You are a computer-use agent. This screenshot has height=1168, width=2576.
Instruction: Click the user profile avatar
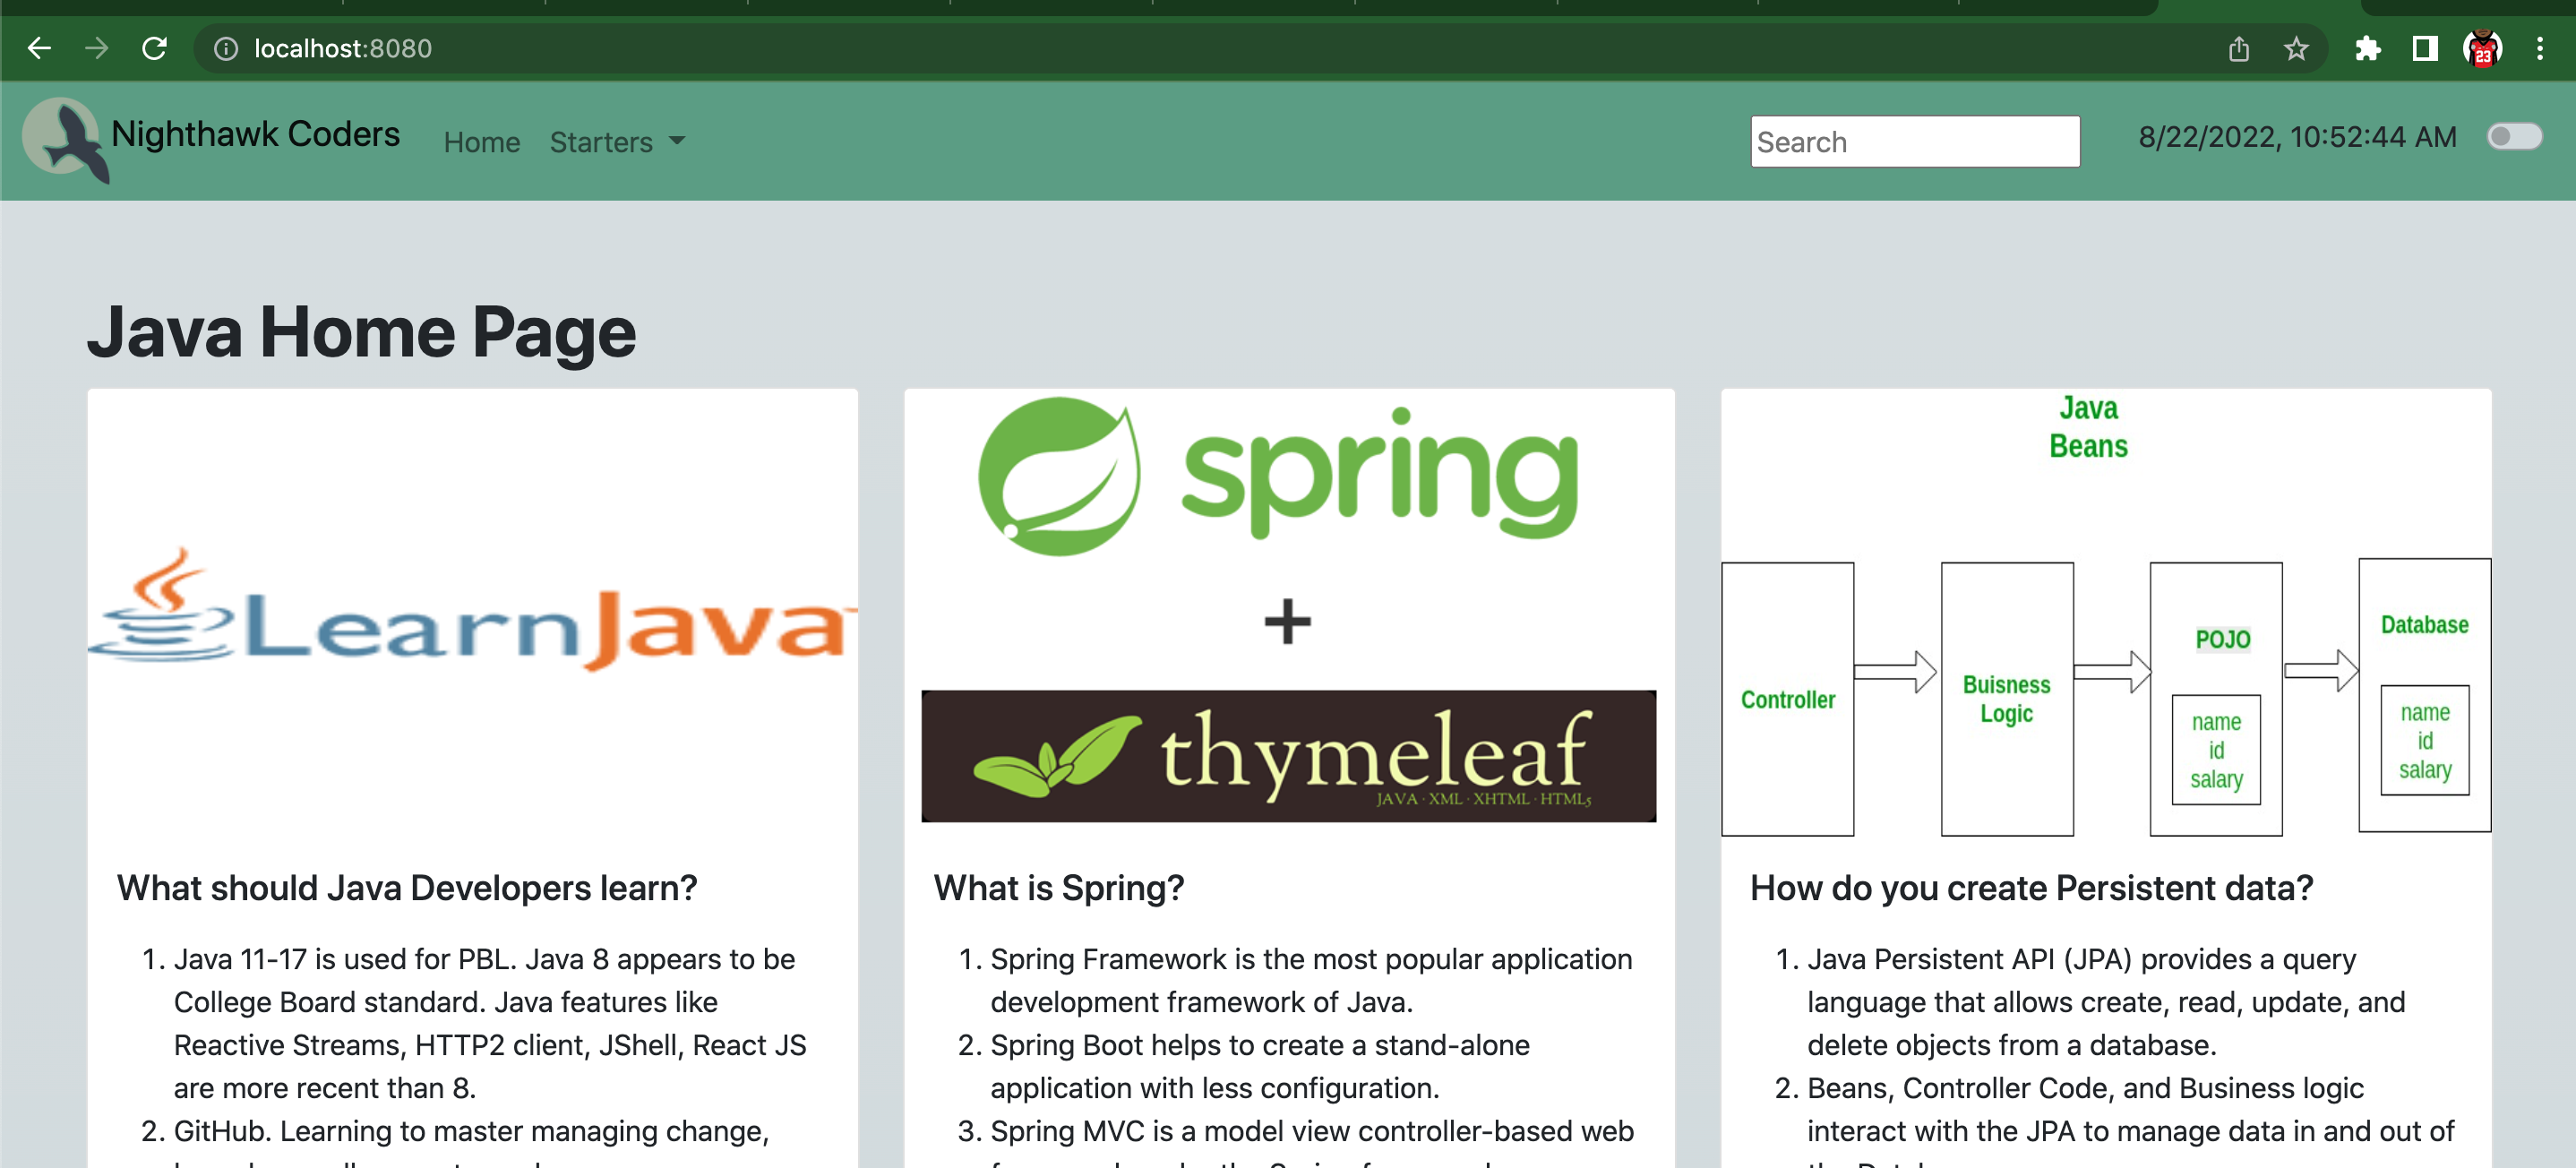coord(2482,48)
